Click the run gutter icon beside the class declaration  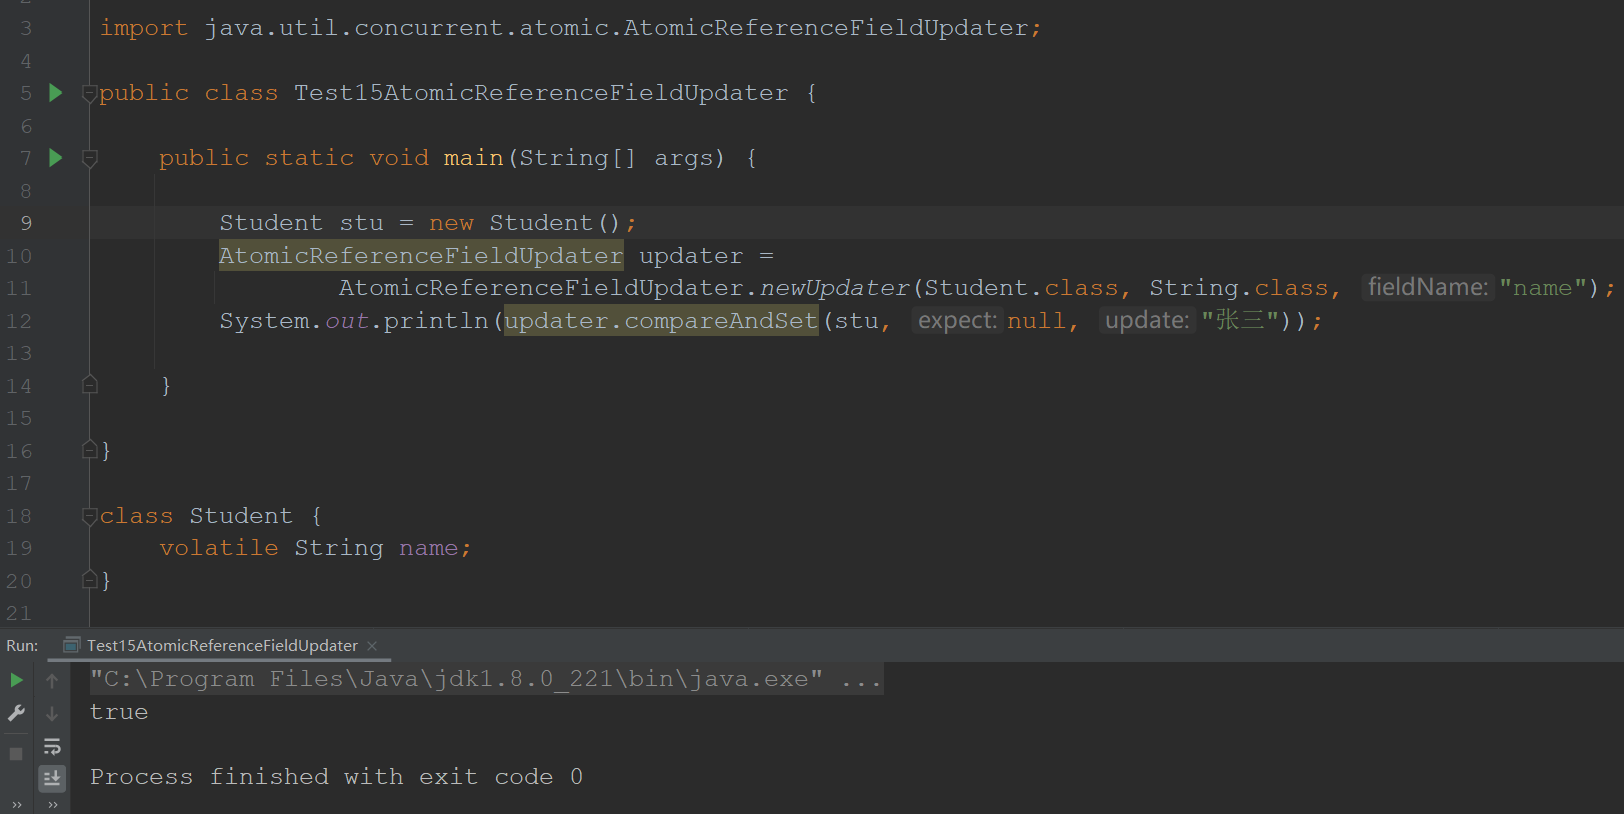click(x=56, y=93)
